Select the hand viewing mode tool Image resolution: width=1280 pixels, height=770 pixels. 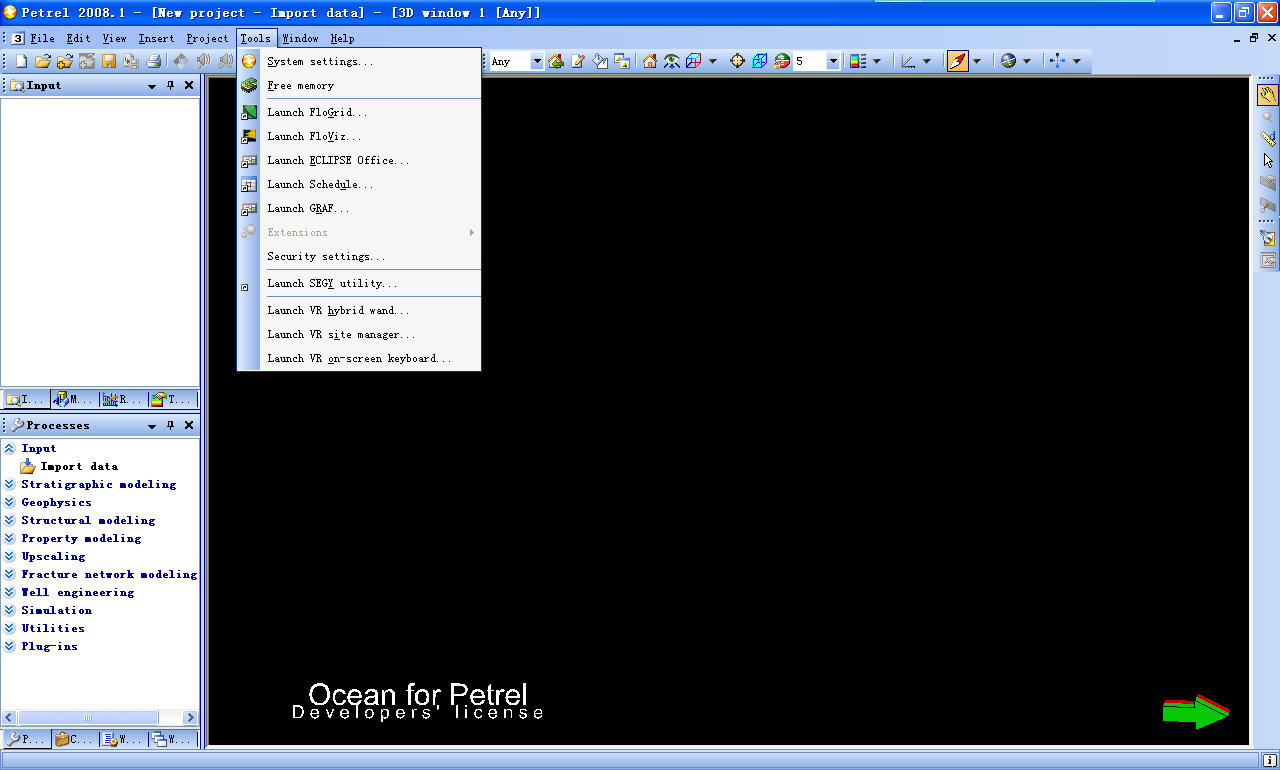pos(1268,95)
